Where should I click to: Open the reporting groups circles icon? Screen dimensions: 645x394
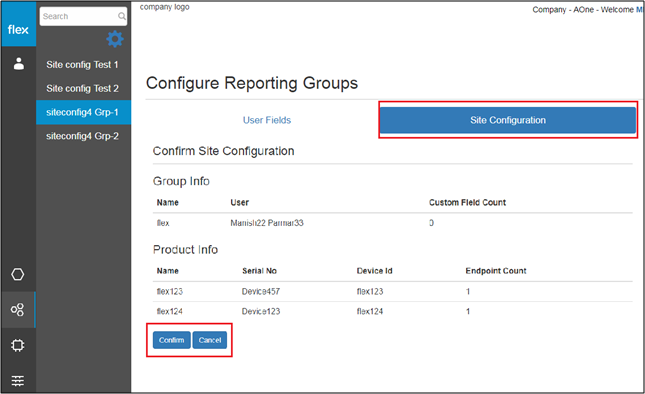coord(18,310)
